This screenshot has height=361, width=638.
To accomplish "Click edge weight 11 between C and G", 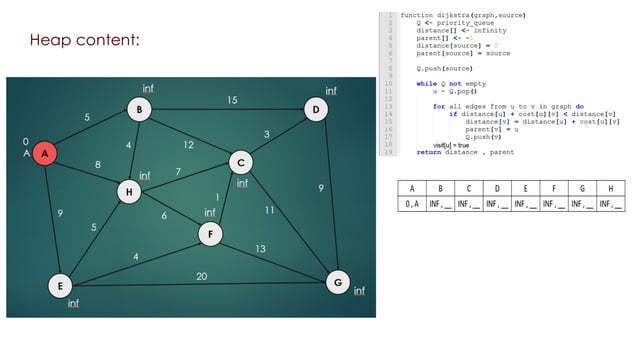I will (x=269, y=210).
